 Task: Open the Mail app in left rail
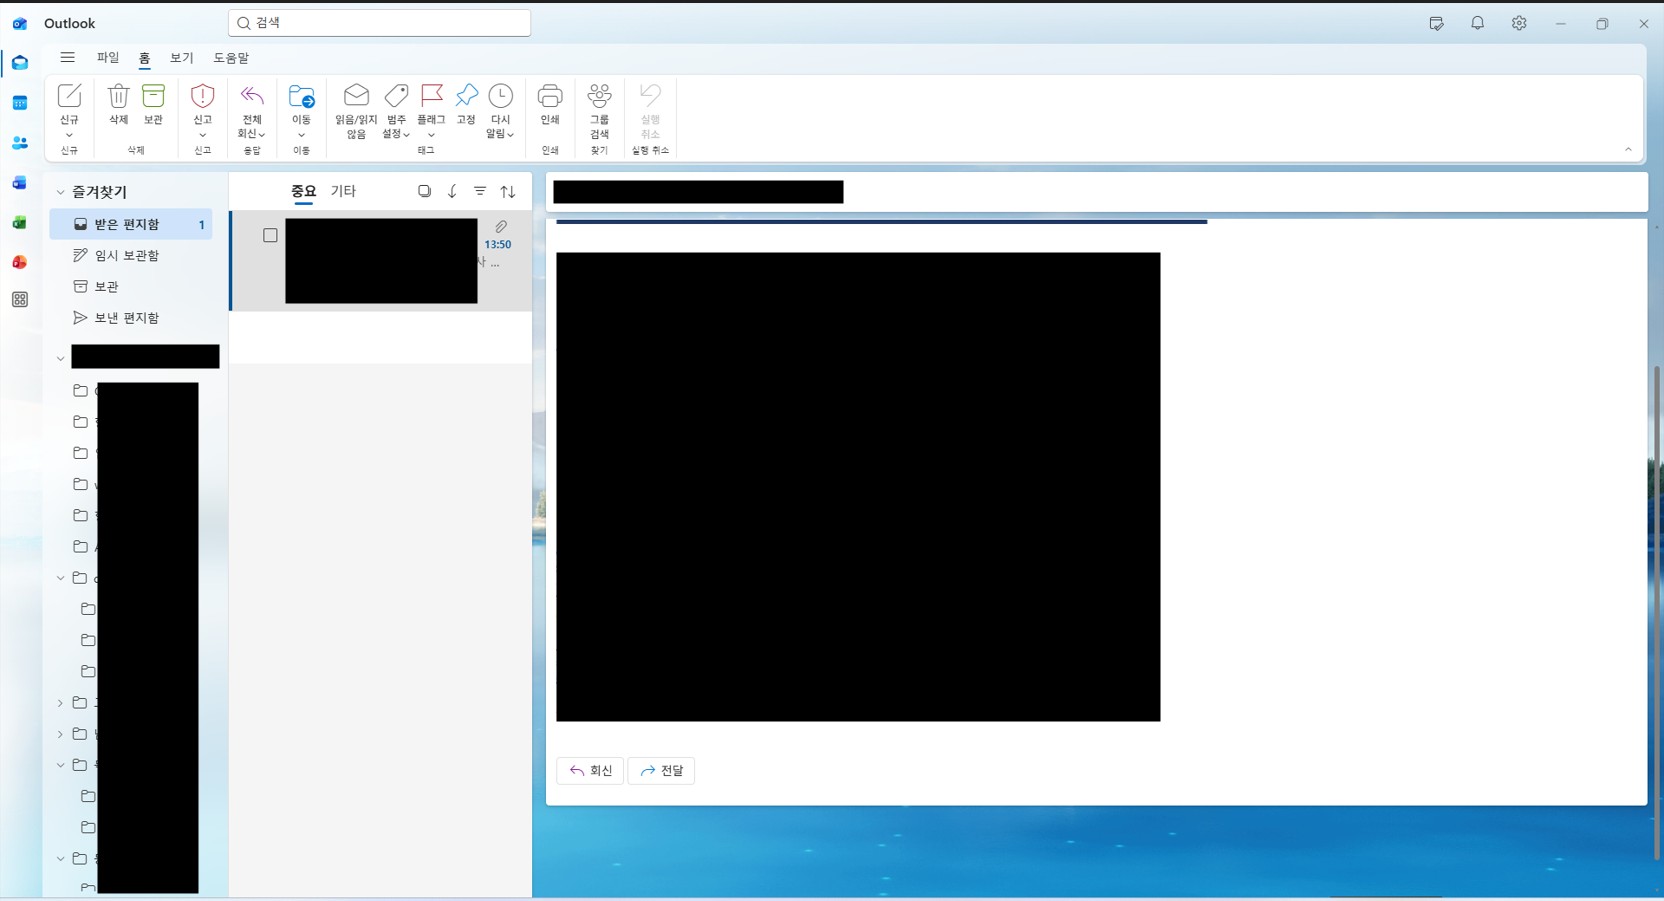pos(20,63)
